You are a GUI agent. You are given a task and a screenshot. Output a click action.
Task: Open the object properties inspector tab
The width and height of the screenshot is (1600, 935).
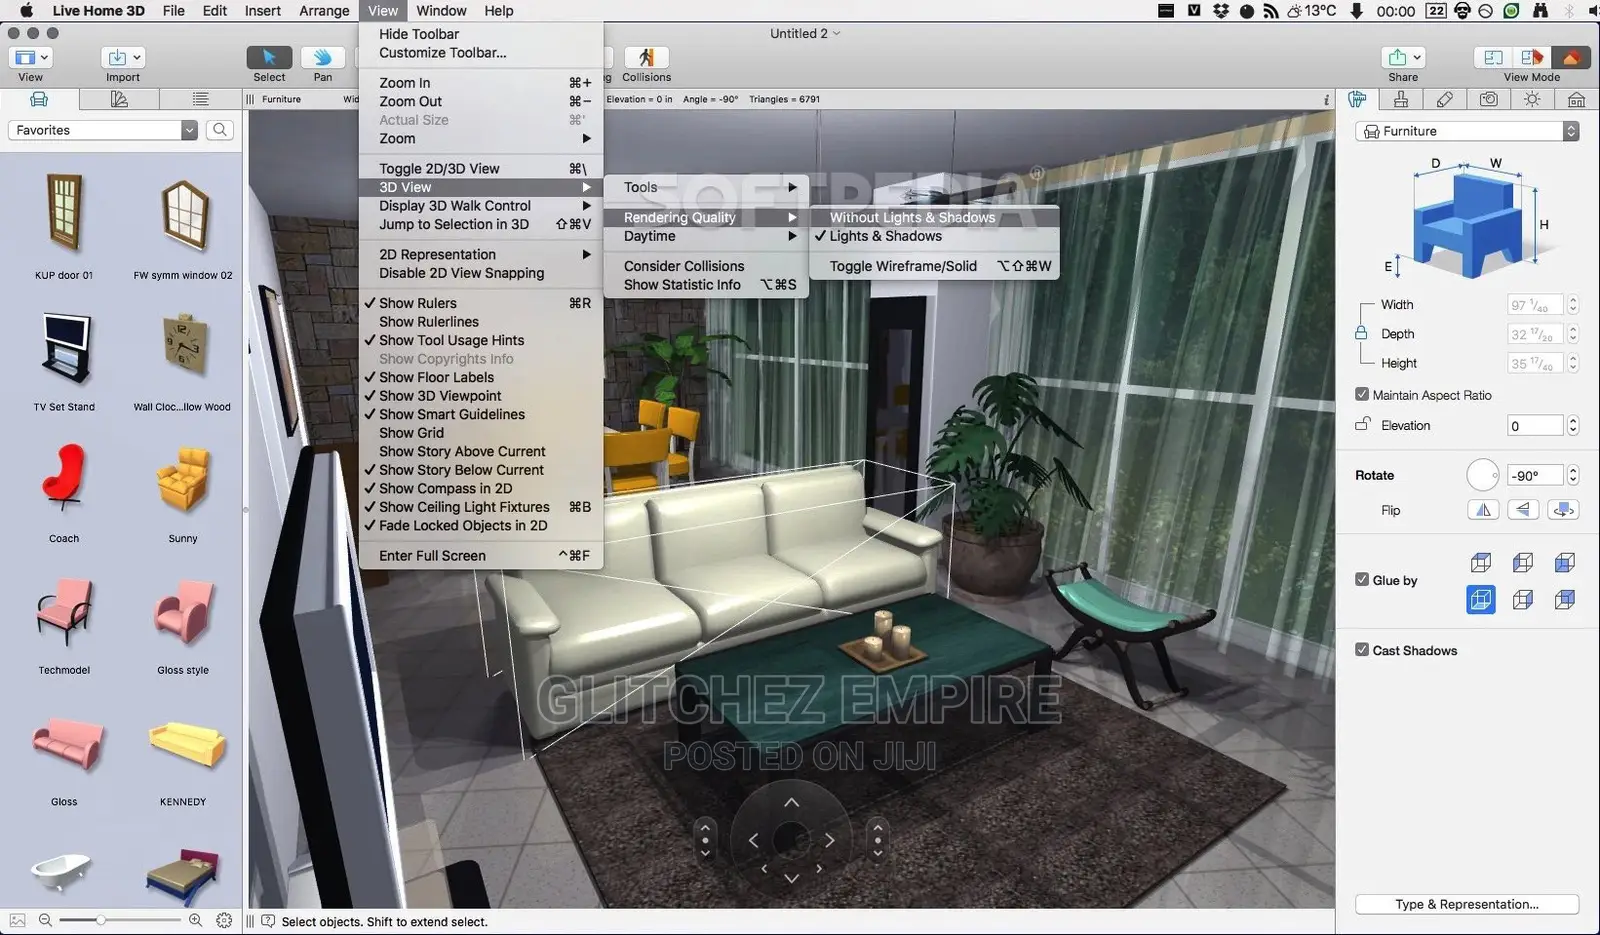click(x=1357, y=99)
